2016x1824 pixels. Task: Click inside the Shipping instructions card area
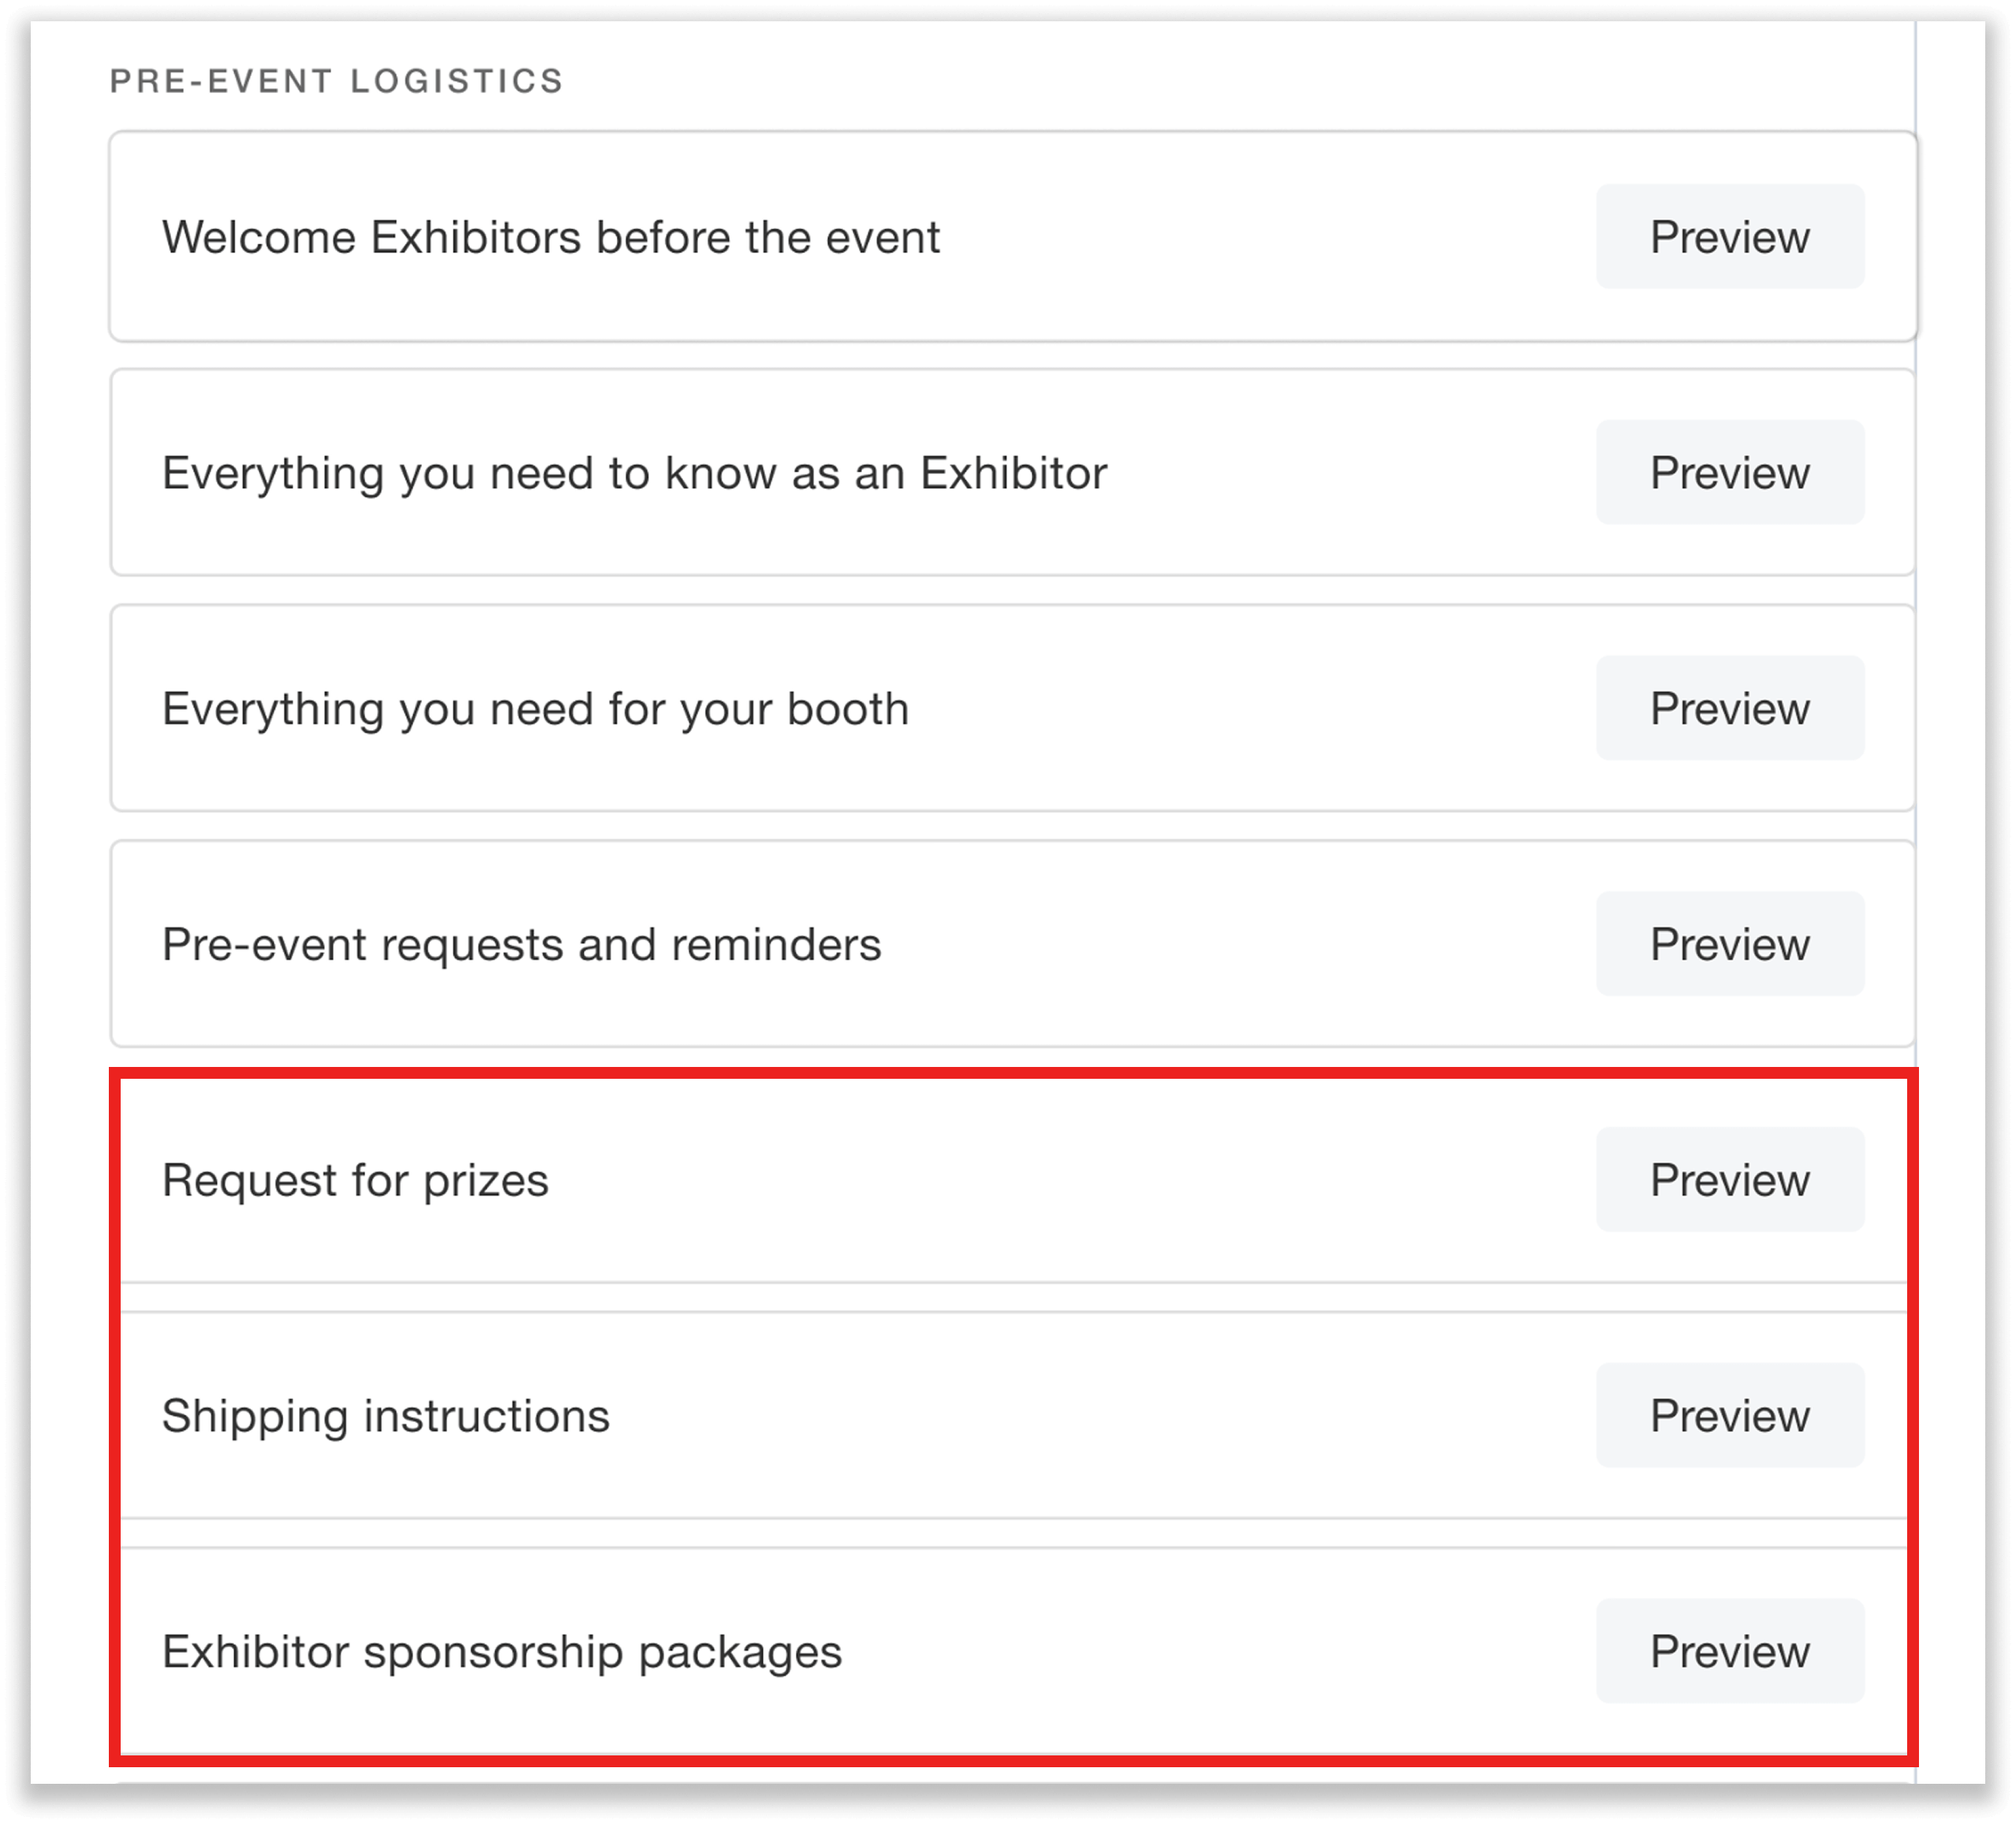pos(900,1415)
